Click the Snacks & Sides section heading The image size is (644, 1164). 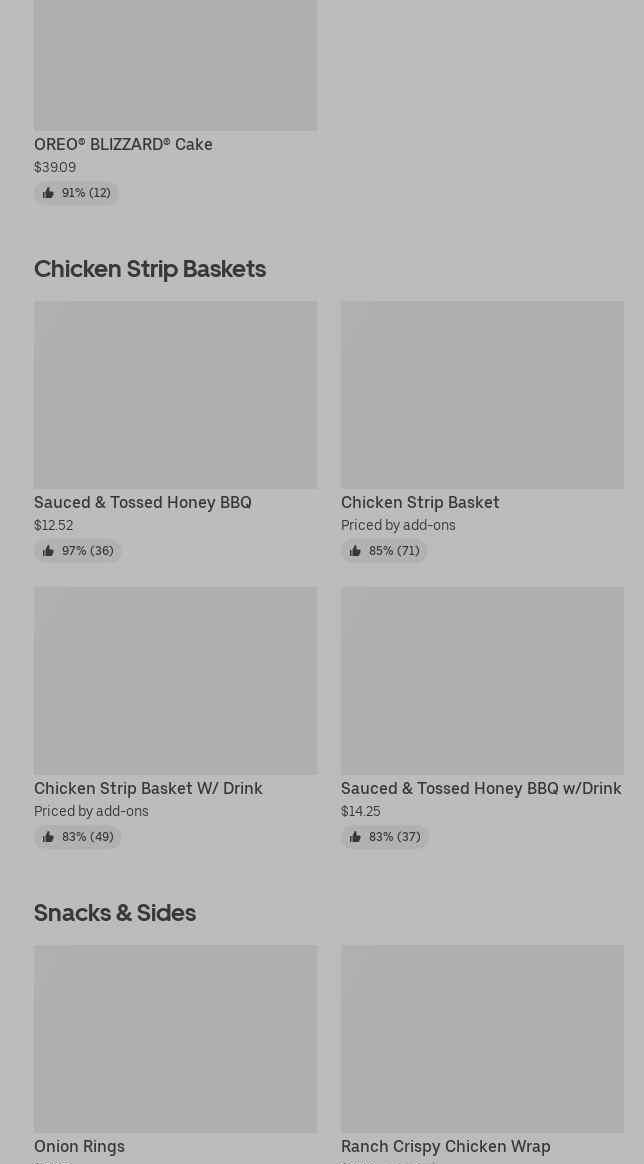[x=115, y=912]
